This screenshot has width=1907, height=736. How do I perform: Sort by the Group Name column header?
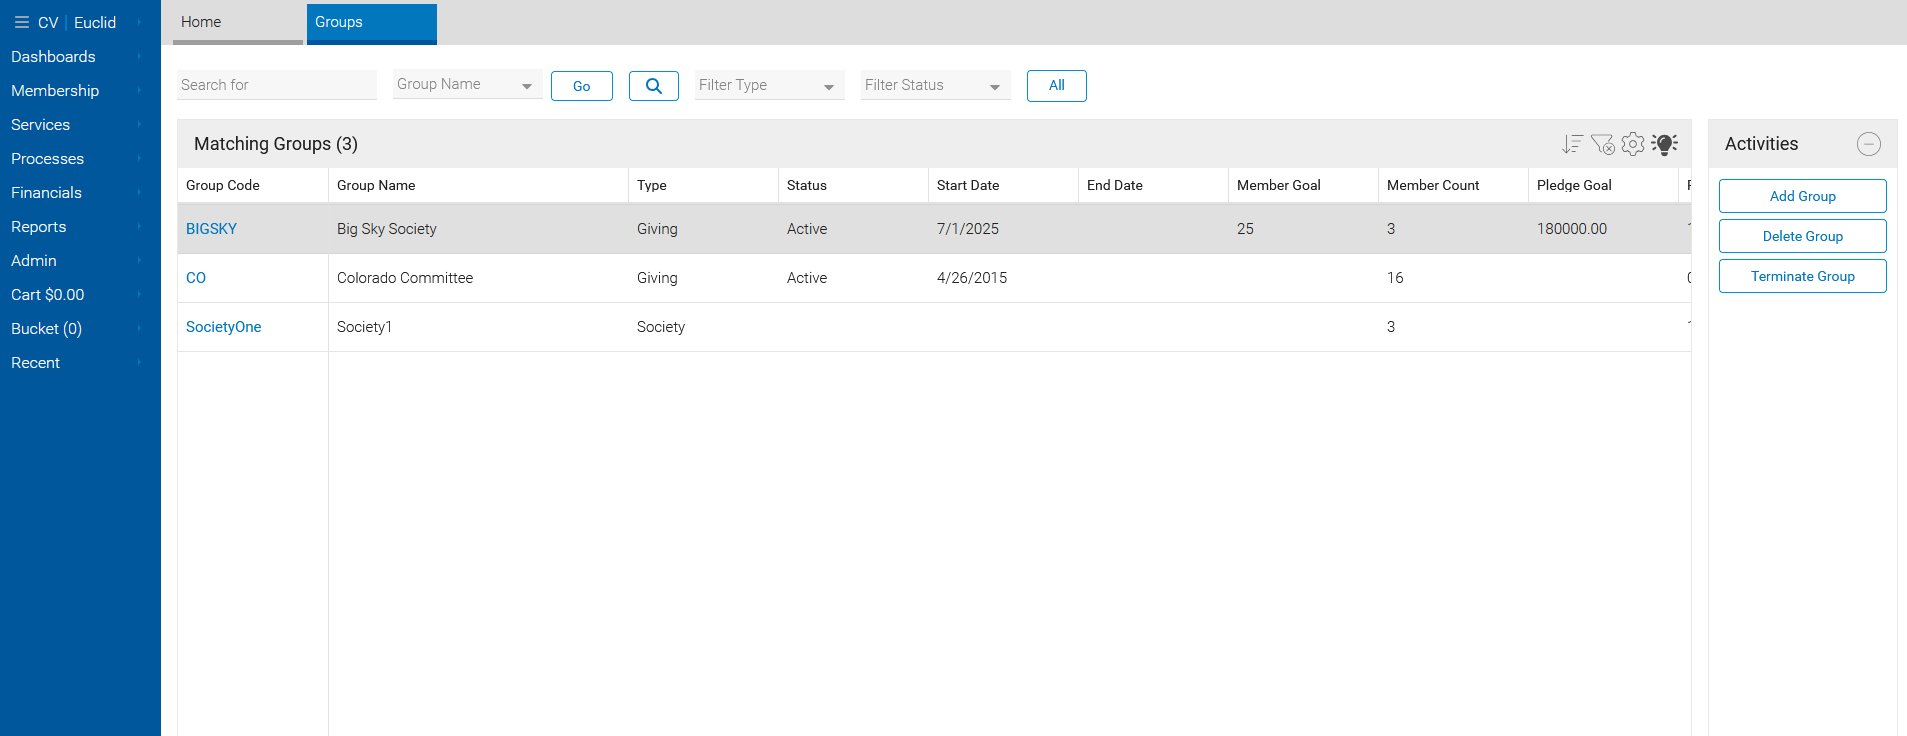click(x=478, y=185)
